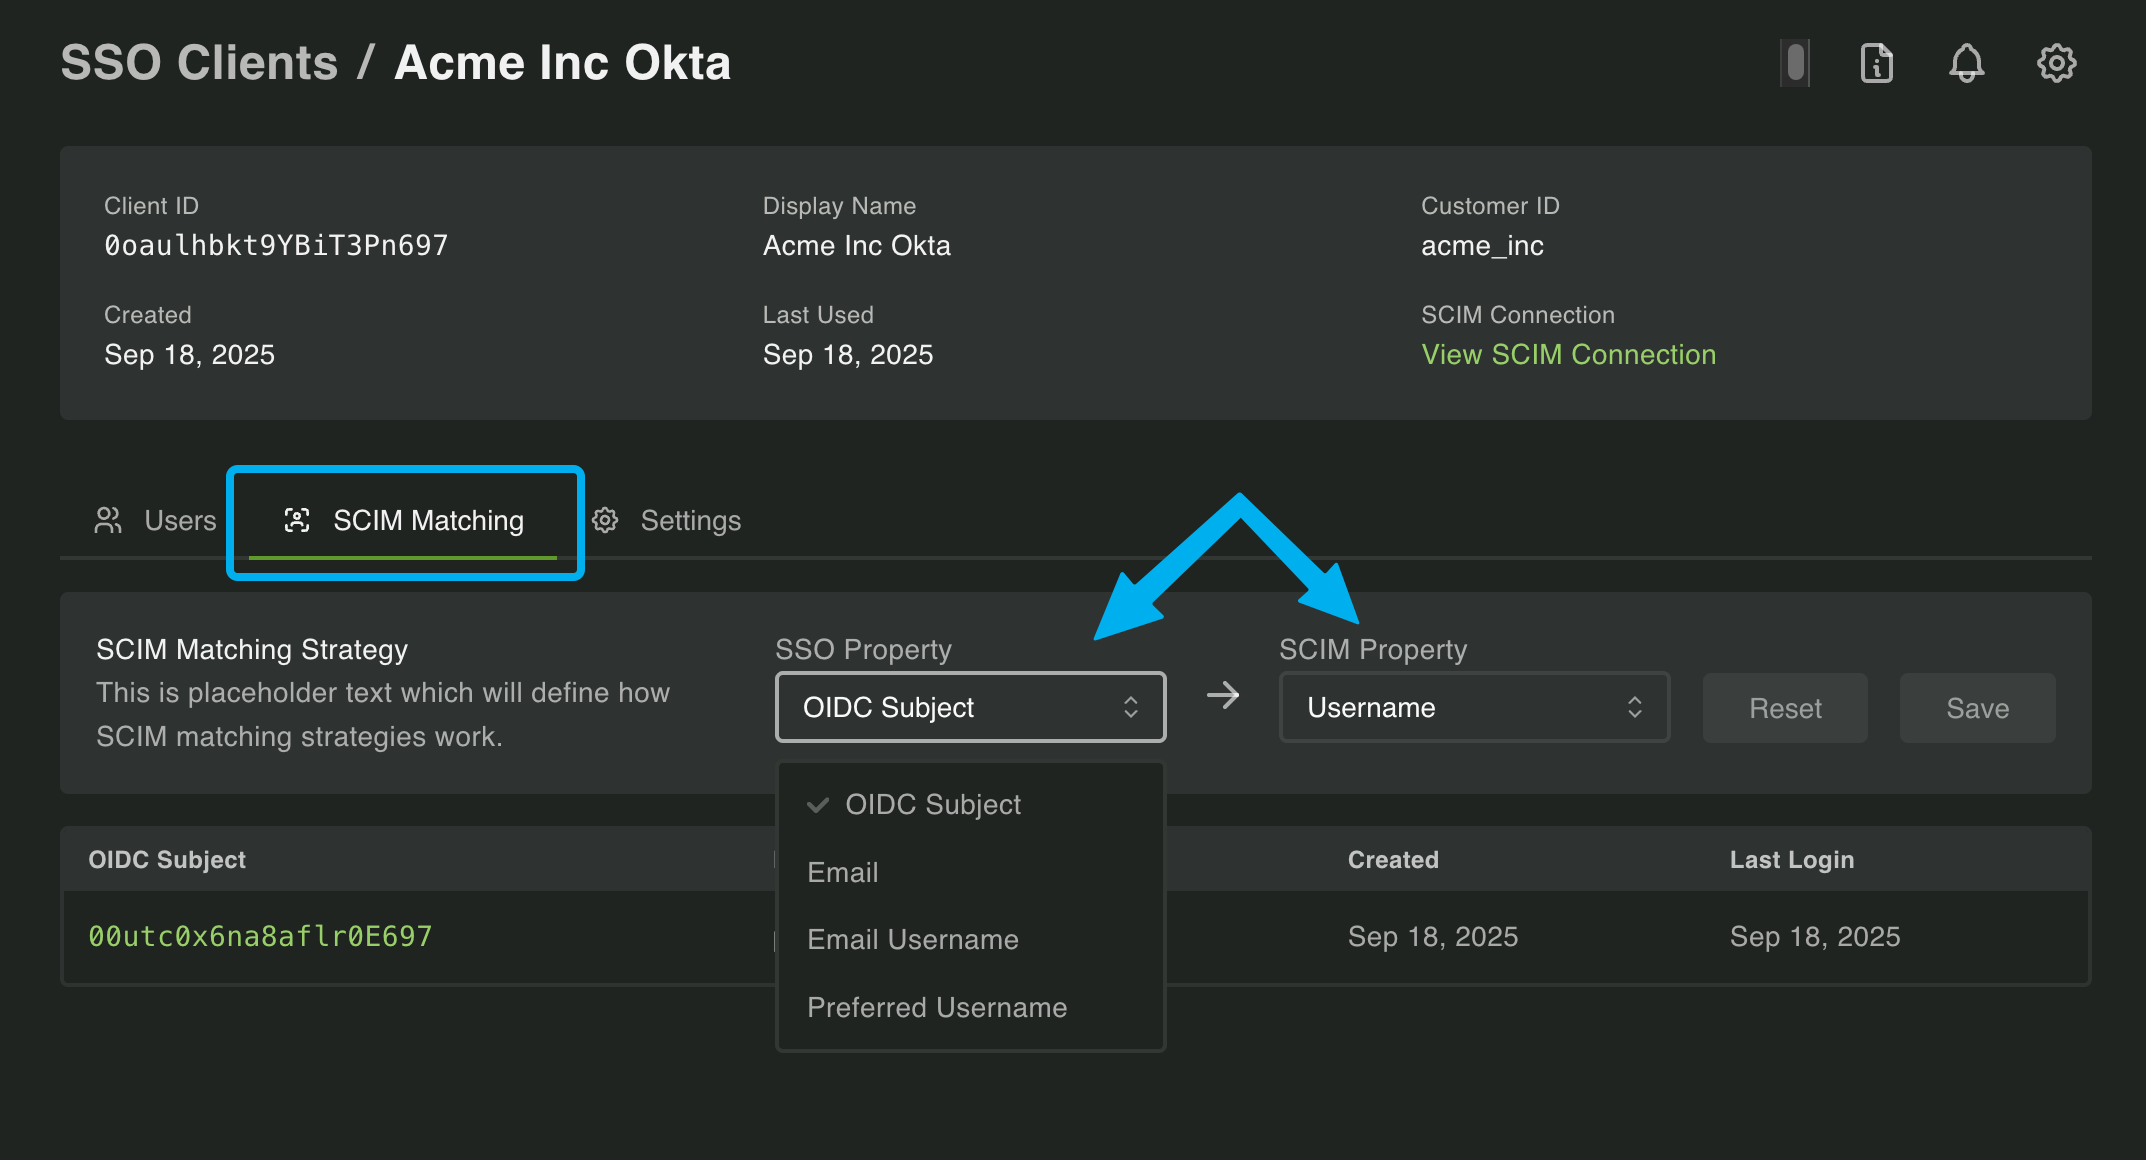This screenshot has width=2146, height=1160.
Task: Open the View SCIM Connection link
Action: 1568,354
